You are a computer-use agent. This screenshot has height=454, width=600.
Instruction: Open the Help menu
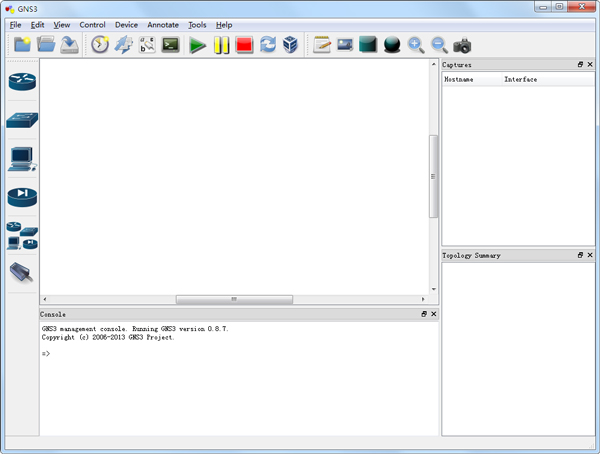coord(224,25)
